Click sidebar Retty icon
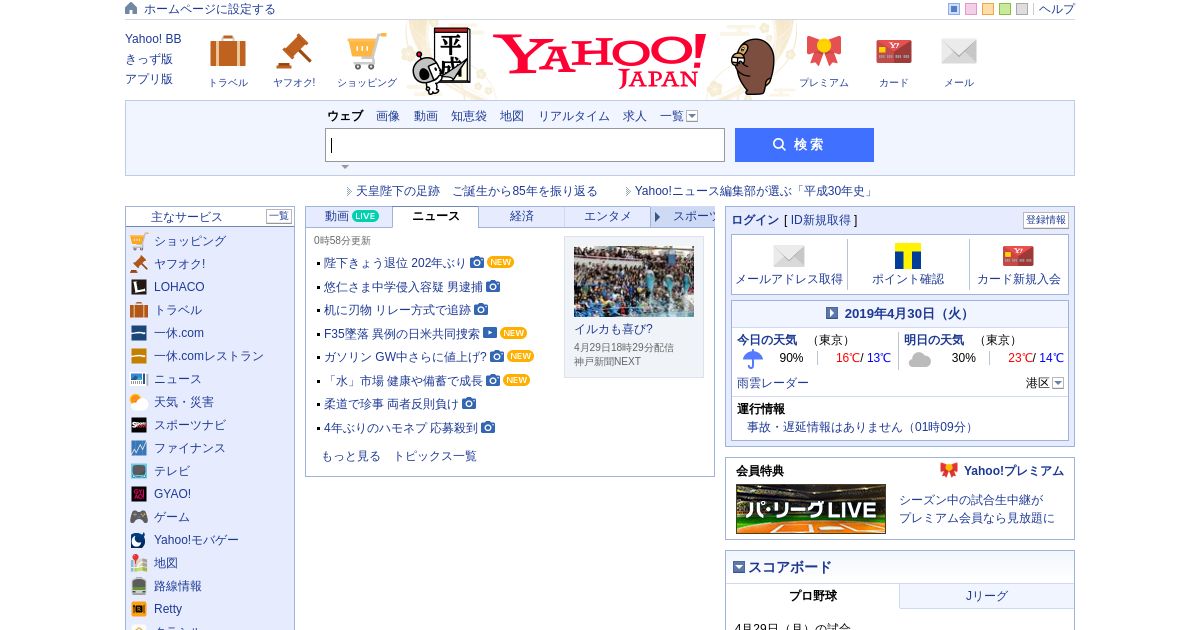The height and width of the screenshot is (630, 1200). 139,609
